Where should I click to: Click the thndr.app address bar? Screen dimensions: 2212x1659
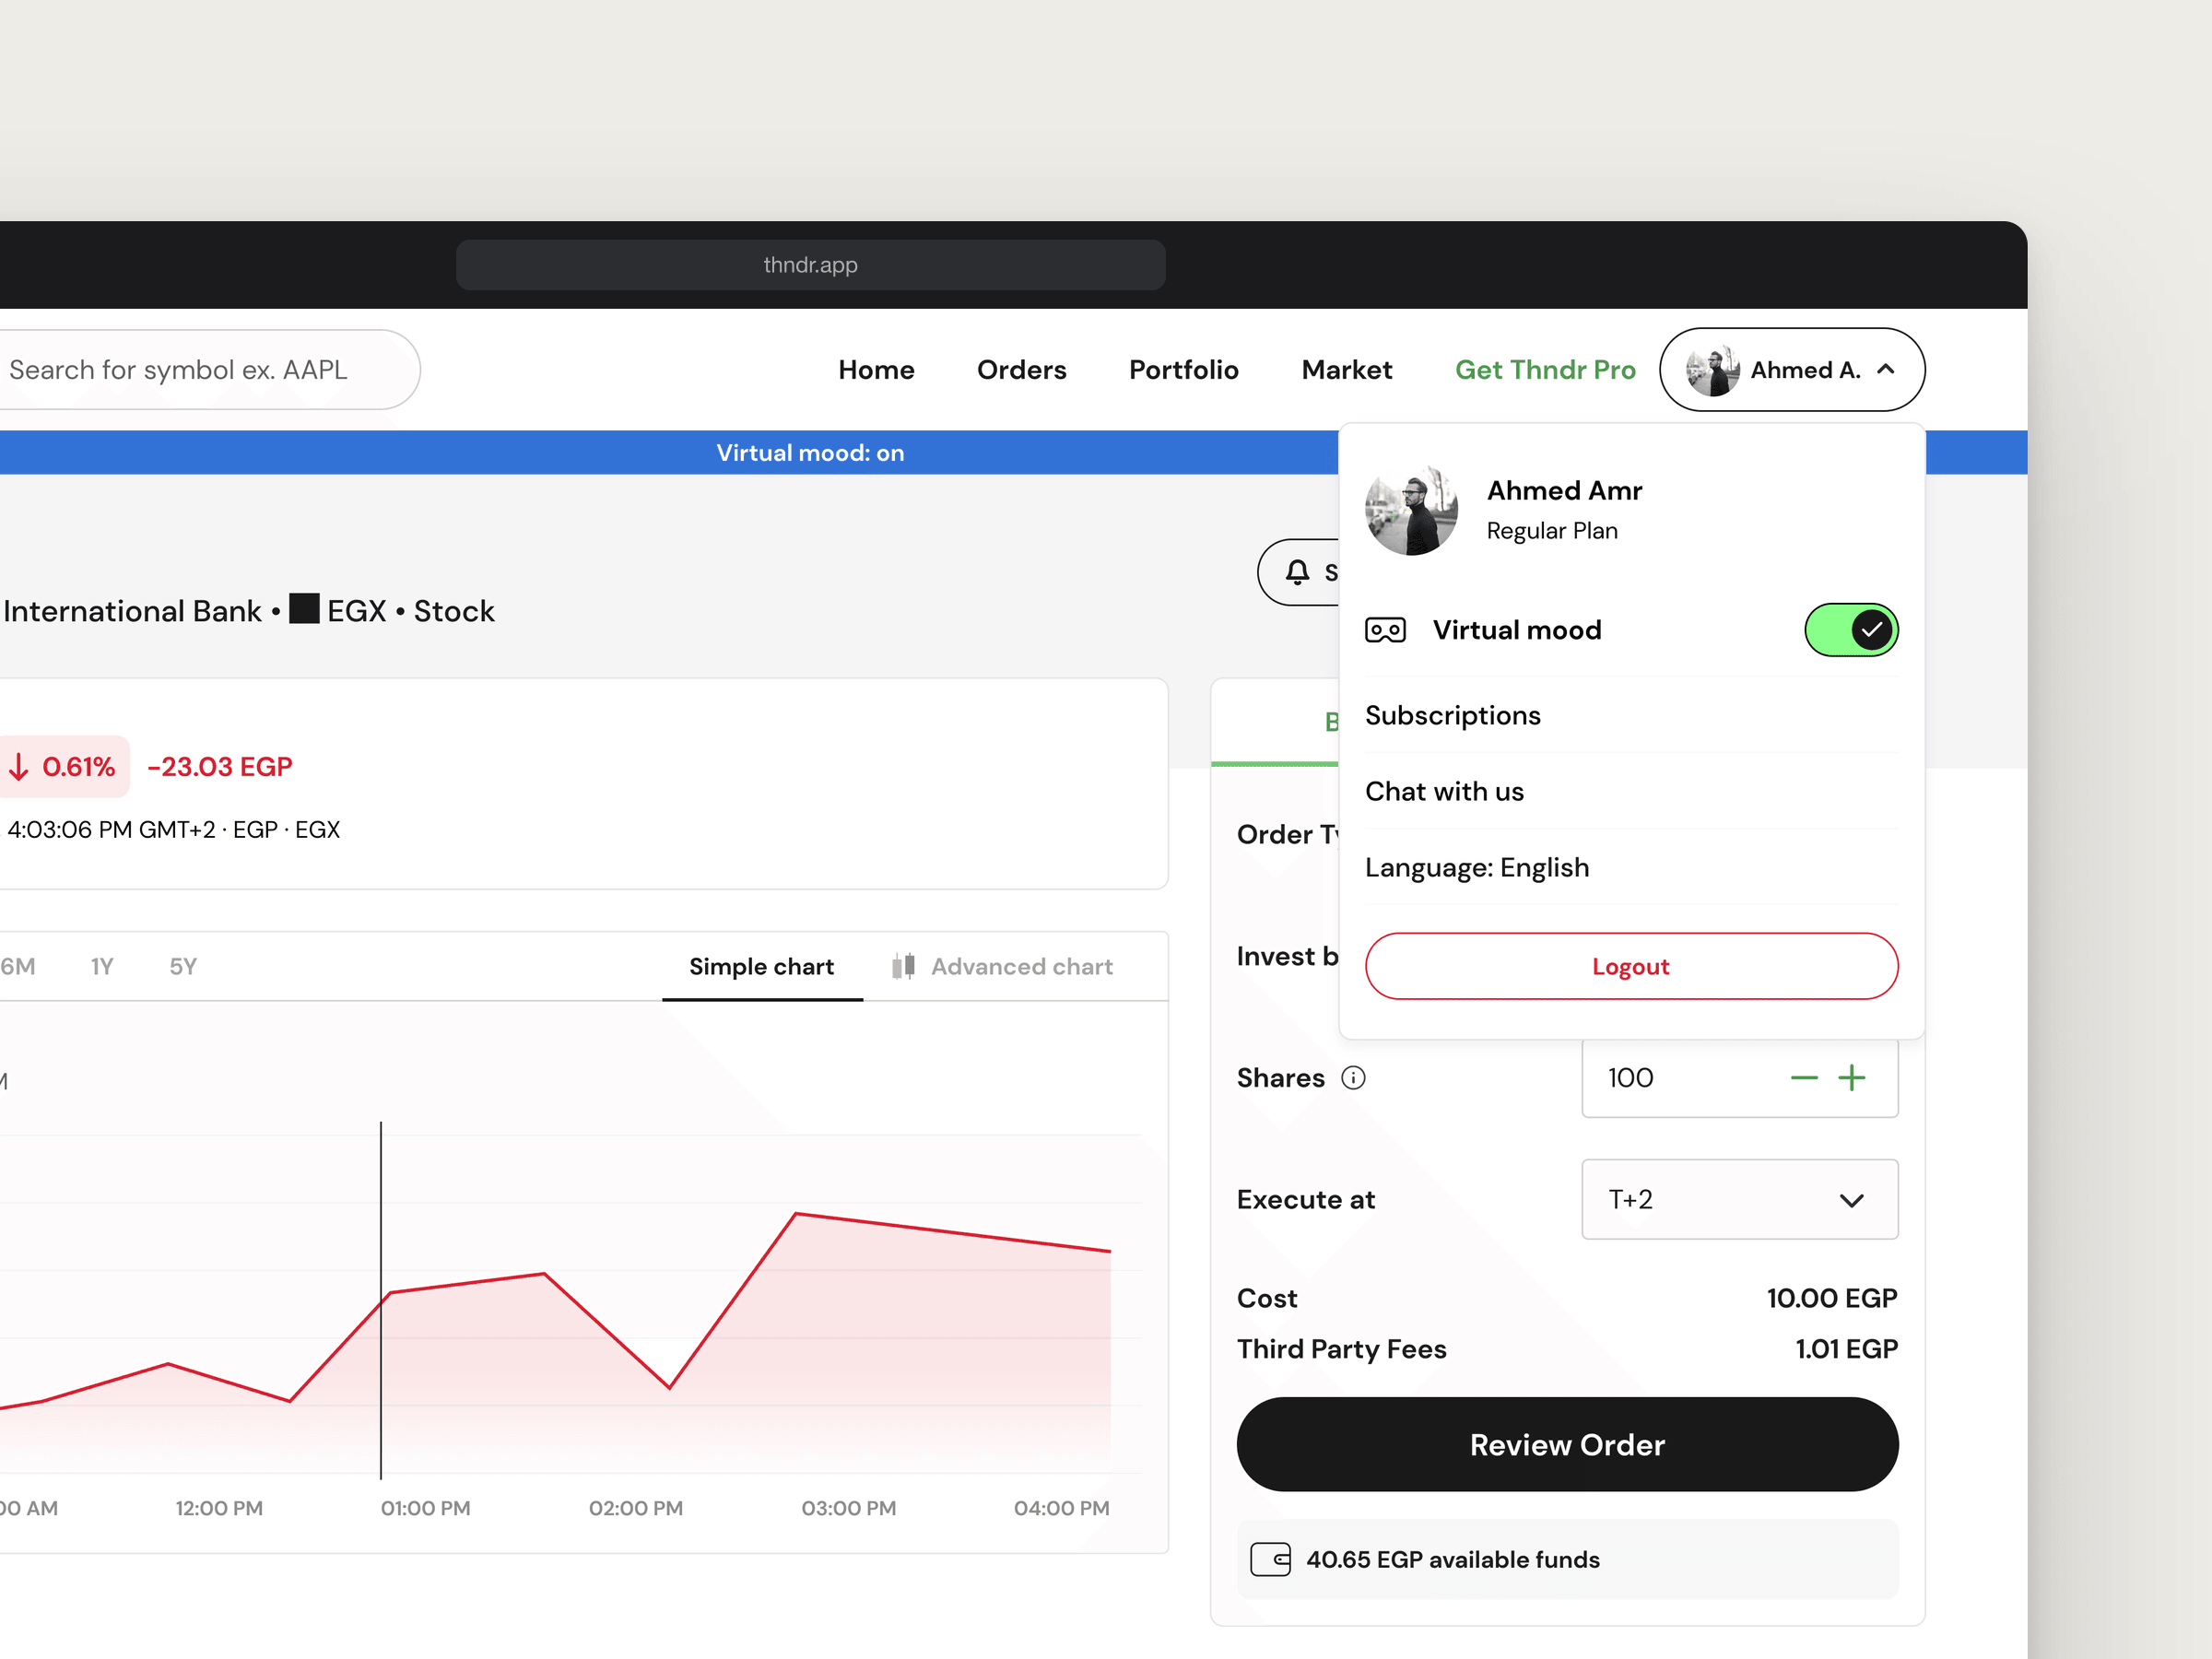point(810,265)
